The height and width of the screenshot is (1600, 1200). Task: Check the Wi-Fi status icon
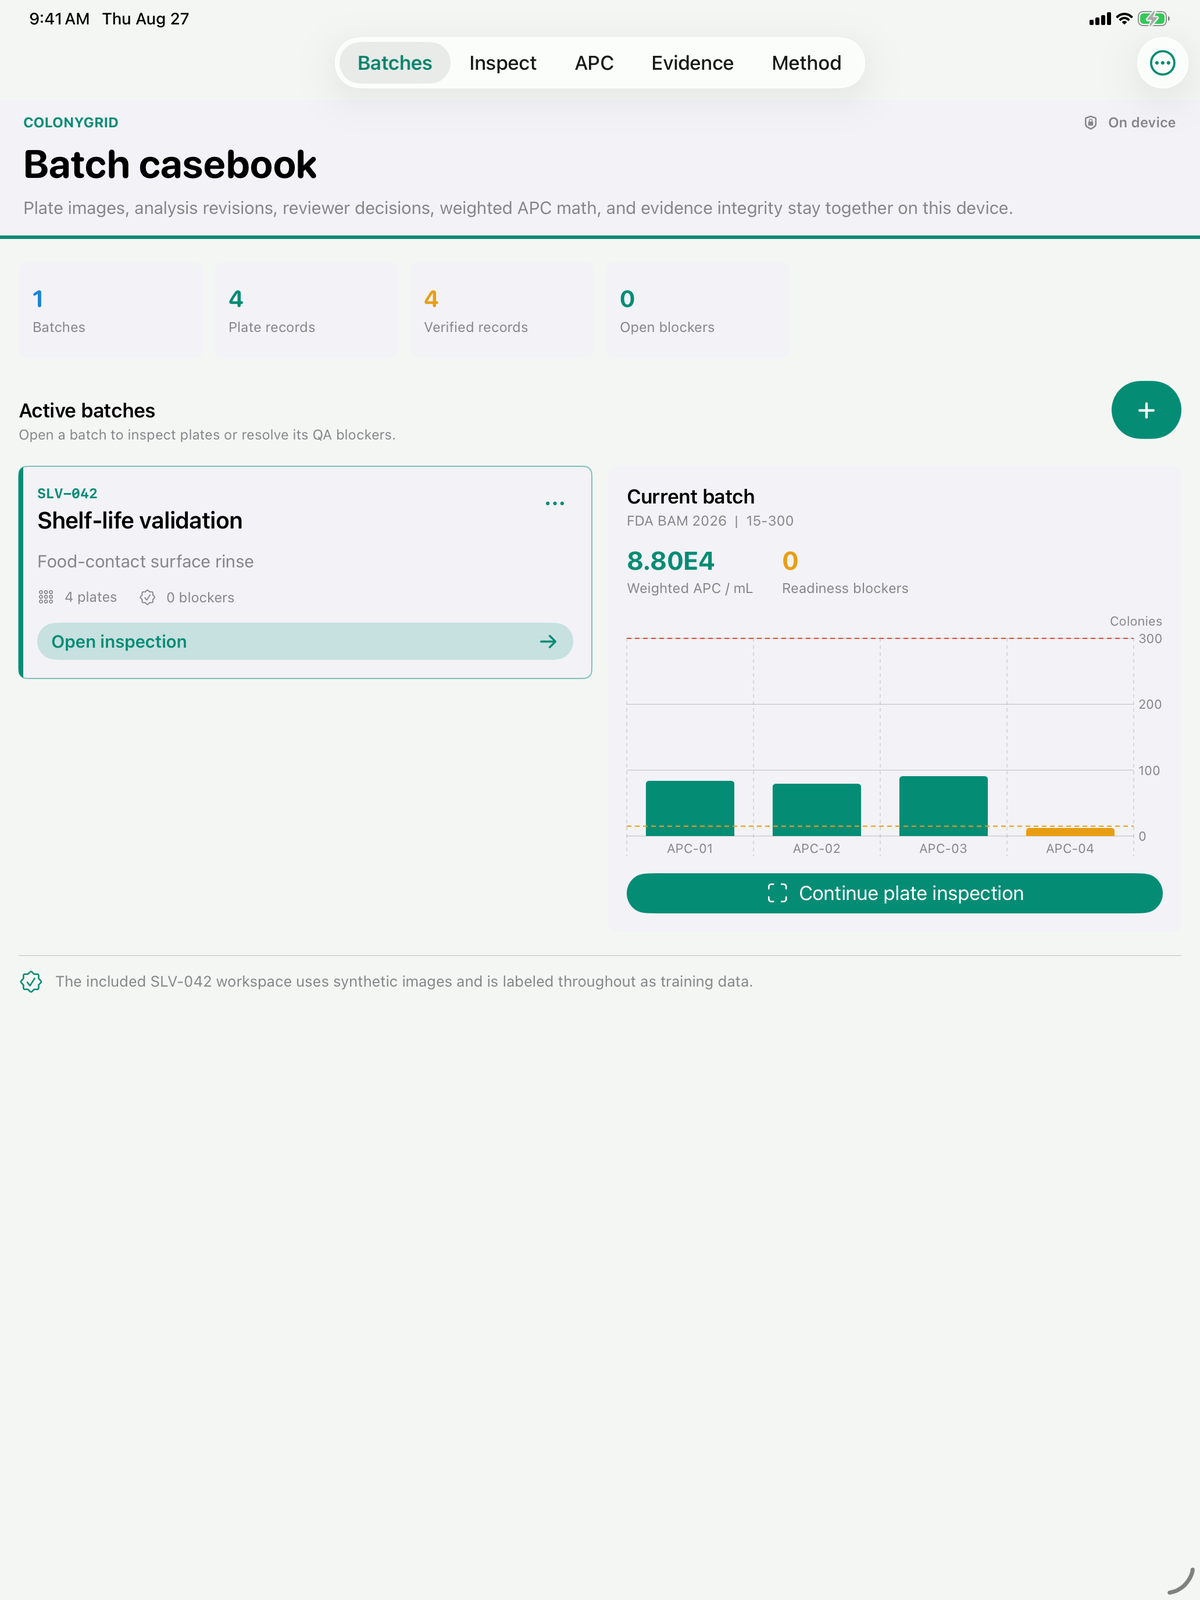point(1124,19)
